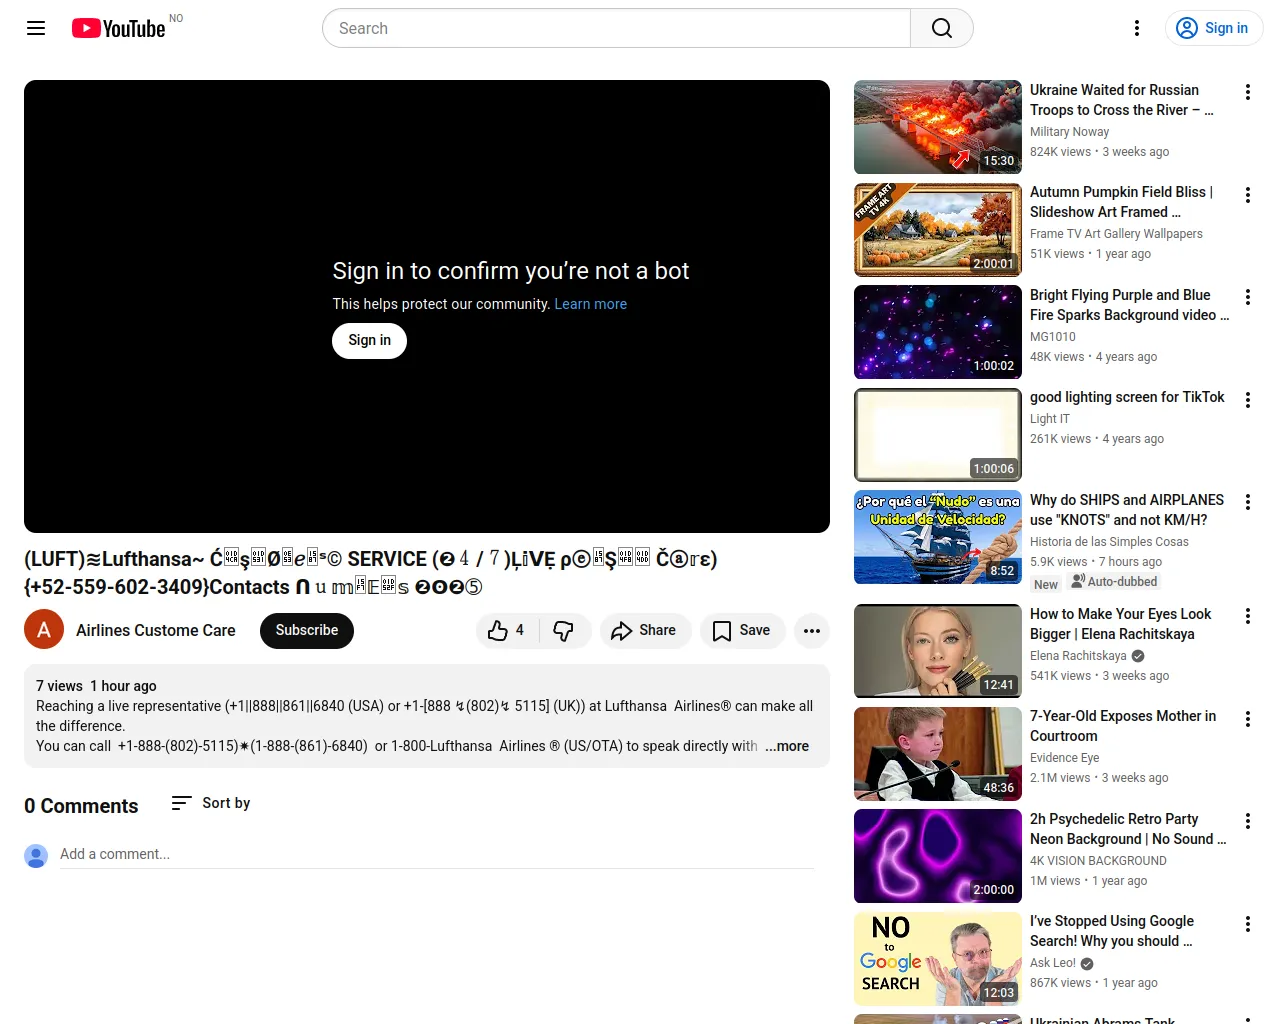
Task: Open more actions ellipsis below video
Action: [811, 631]
